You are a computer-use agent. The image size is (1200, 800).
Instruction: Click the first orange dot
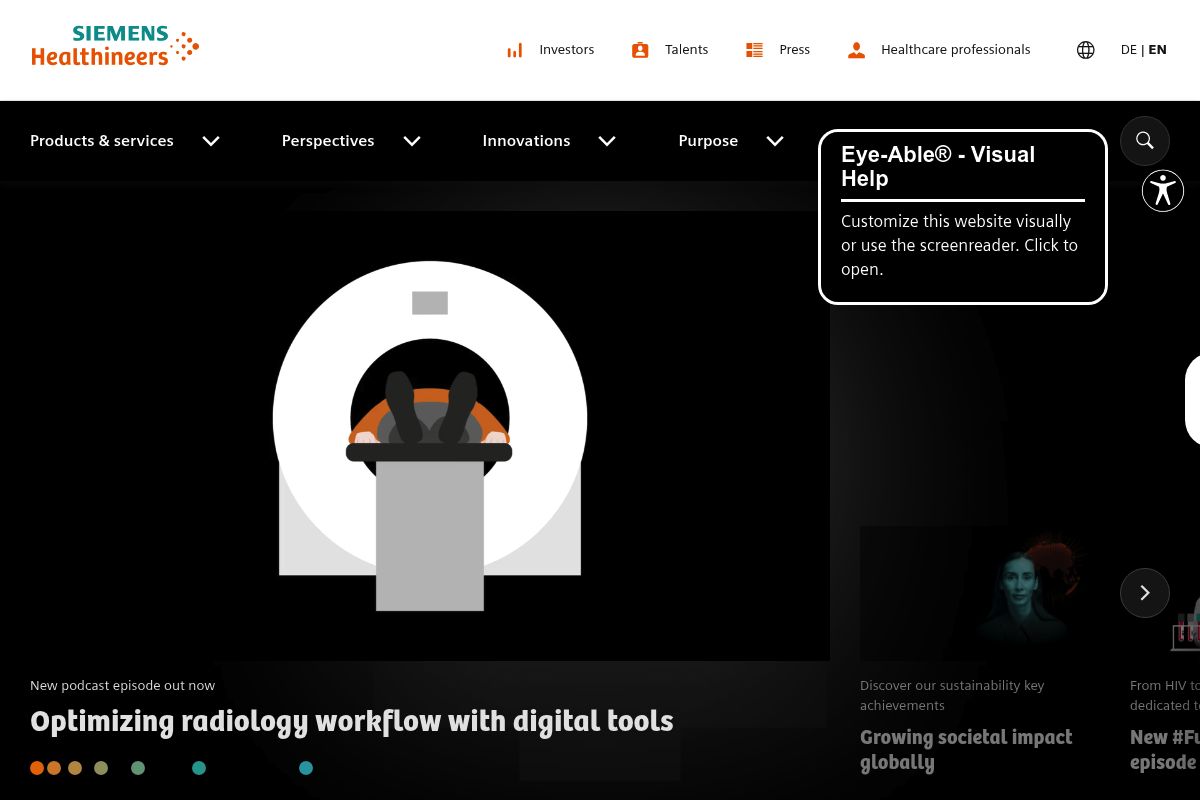(37, 768)
